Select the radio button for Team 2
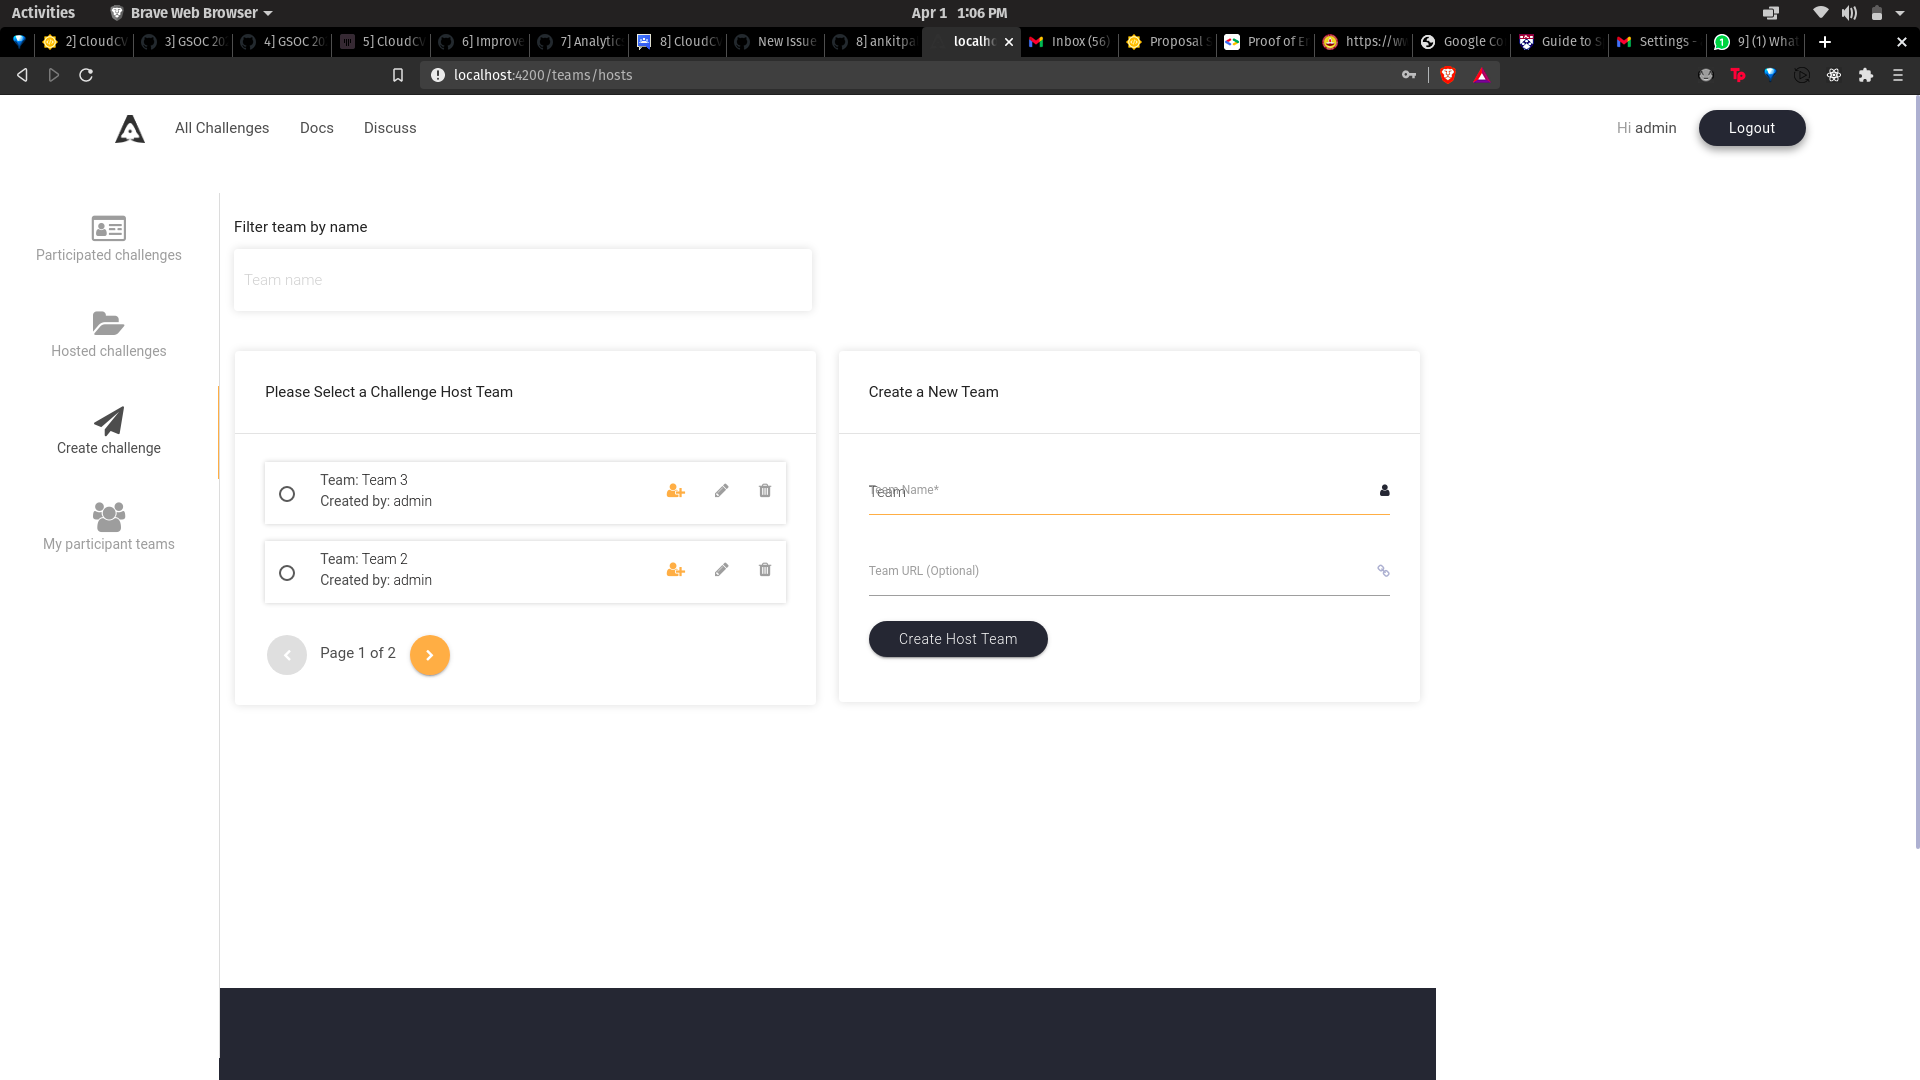The image size is (1920, 1080). [287, 573]
